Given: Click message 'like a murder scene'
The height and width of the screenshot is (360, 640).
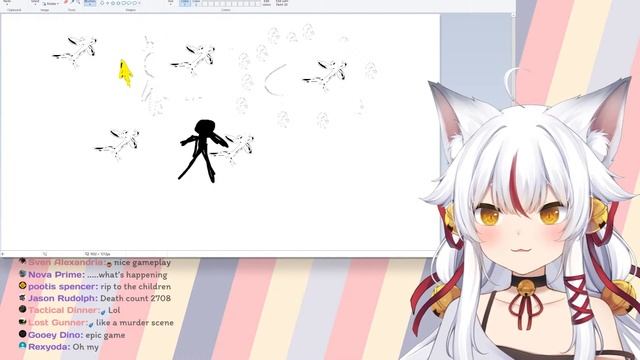Looking at the screenshot, I should click(135, 322).
